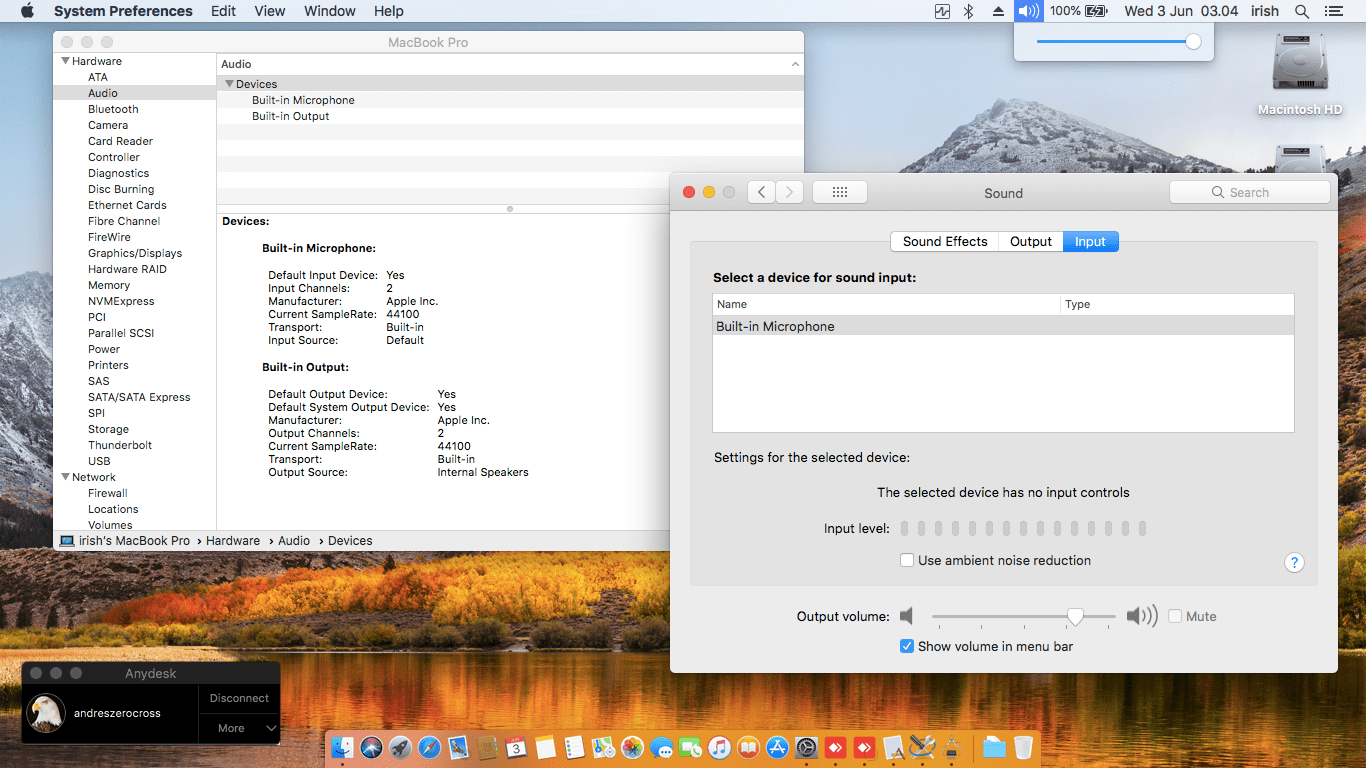
Task: Switch to the Sound Effects tab
Action: 945,242
